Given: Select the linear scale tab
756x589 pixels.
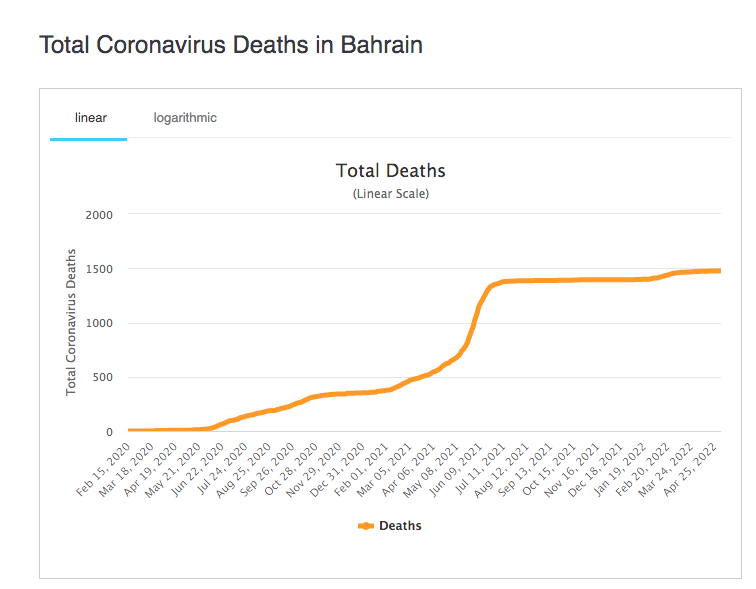Looking at the screenshot, I should click(90, 118).
